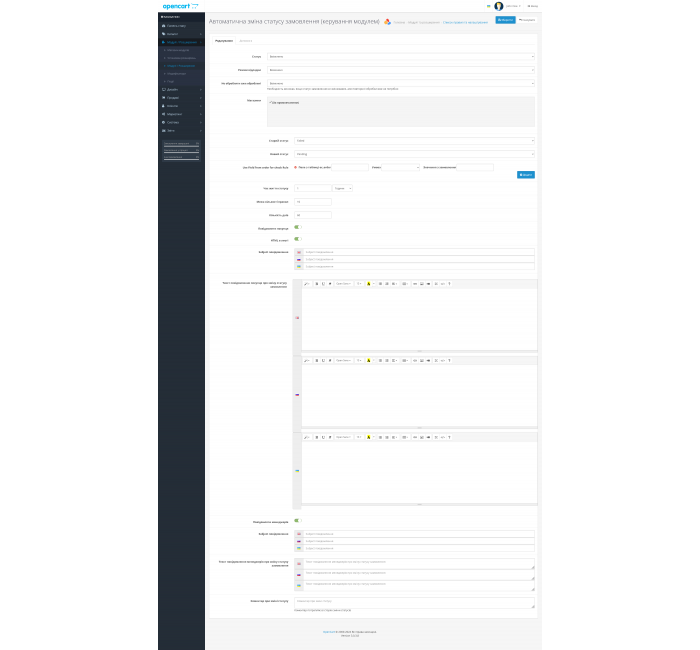Click the OpenCart logo in the header

point(180,6)
